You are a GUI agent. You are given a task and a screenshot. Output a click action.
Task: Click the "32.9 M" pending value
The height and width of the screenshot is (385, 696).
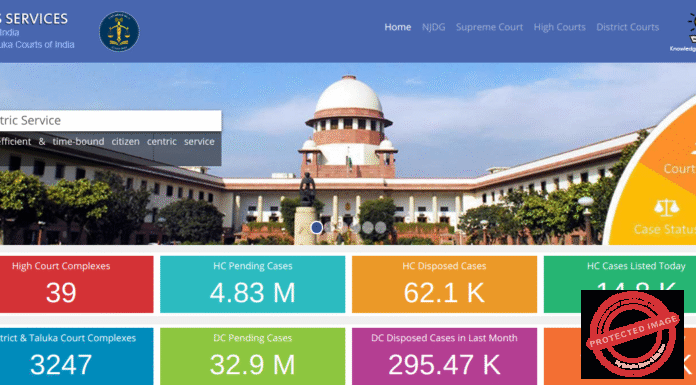(253, 365)
